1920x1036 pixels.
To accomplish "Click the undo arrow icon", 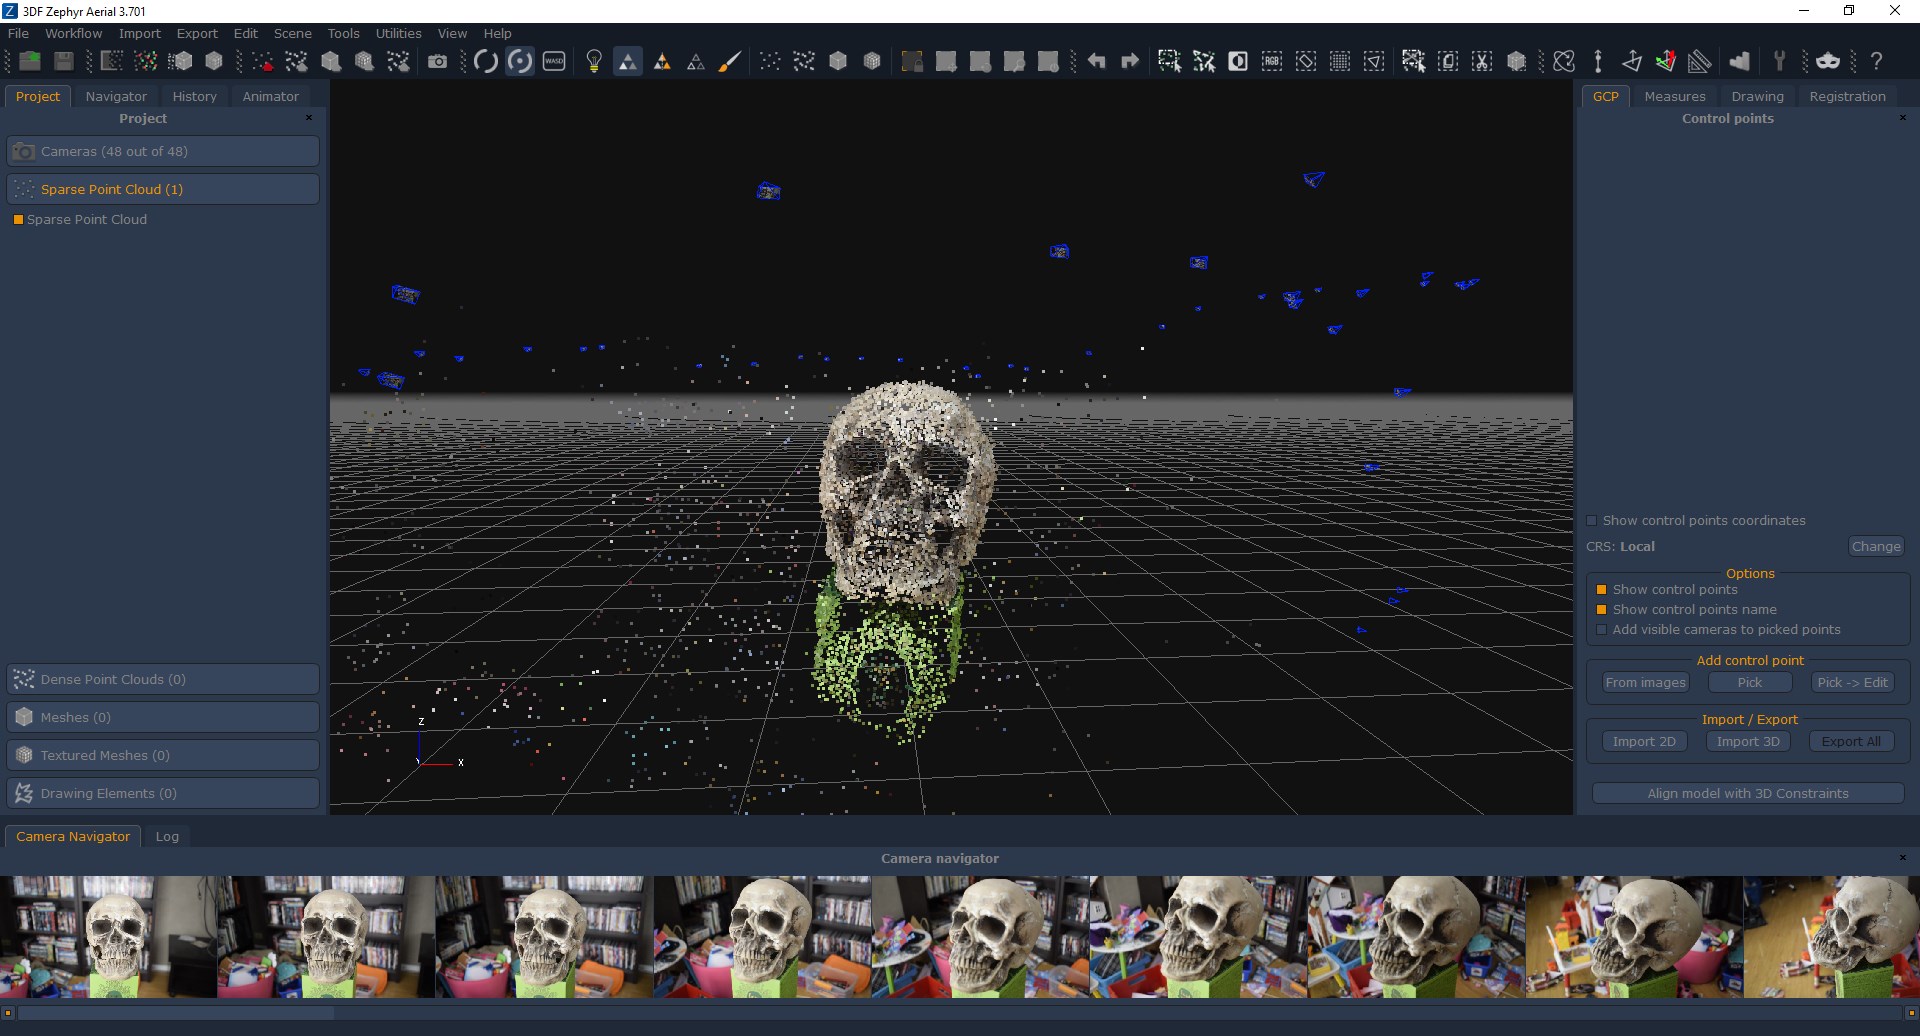I will coord(1097,61).
